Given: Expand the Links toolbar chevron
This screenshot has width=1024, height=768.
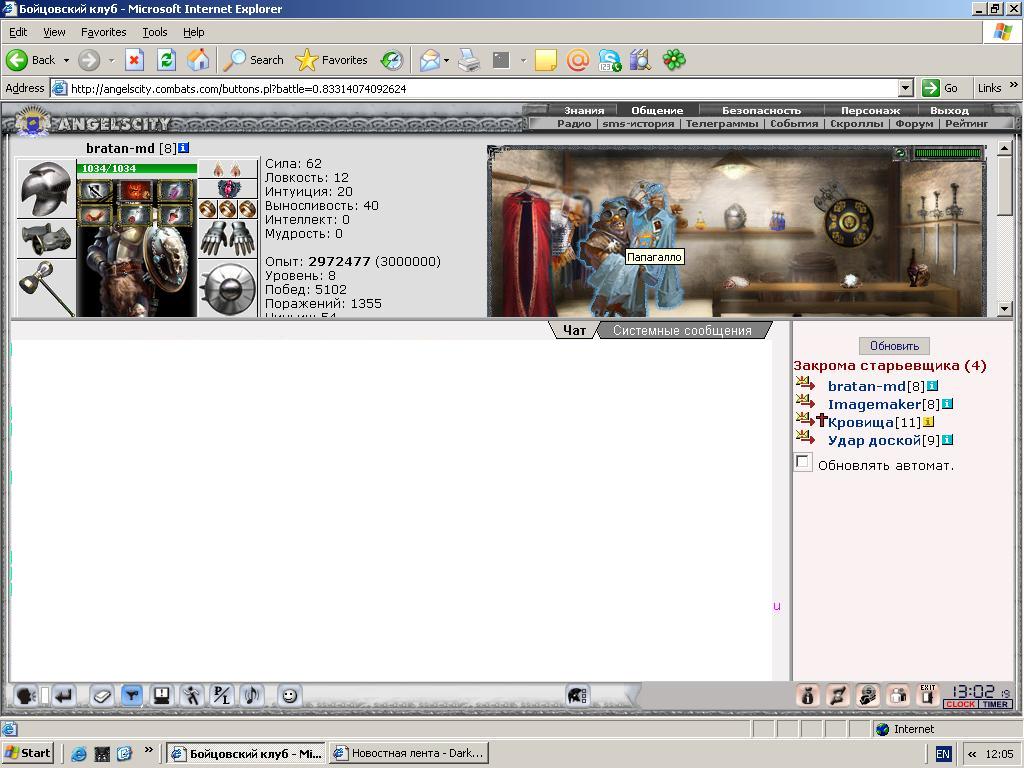Looking at the screenshot, I should tap(1014, 85).
